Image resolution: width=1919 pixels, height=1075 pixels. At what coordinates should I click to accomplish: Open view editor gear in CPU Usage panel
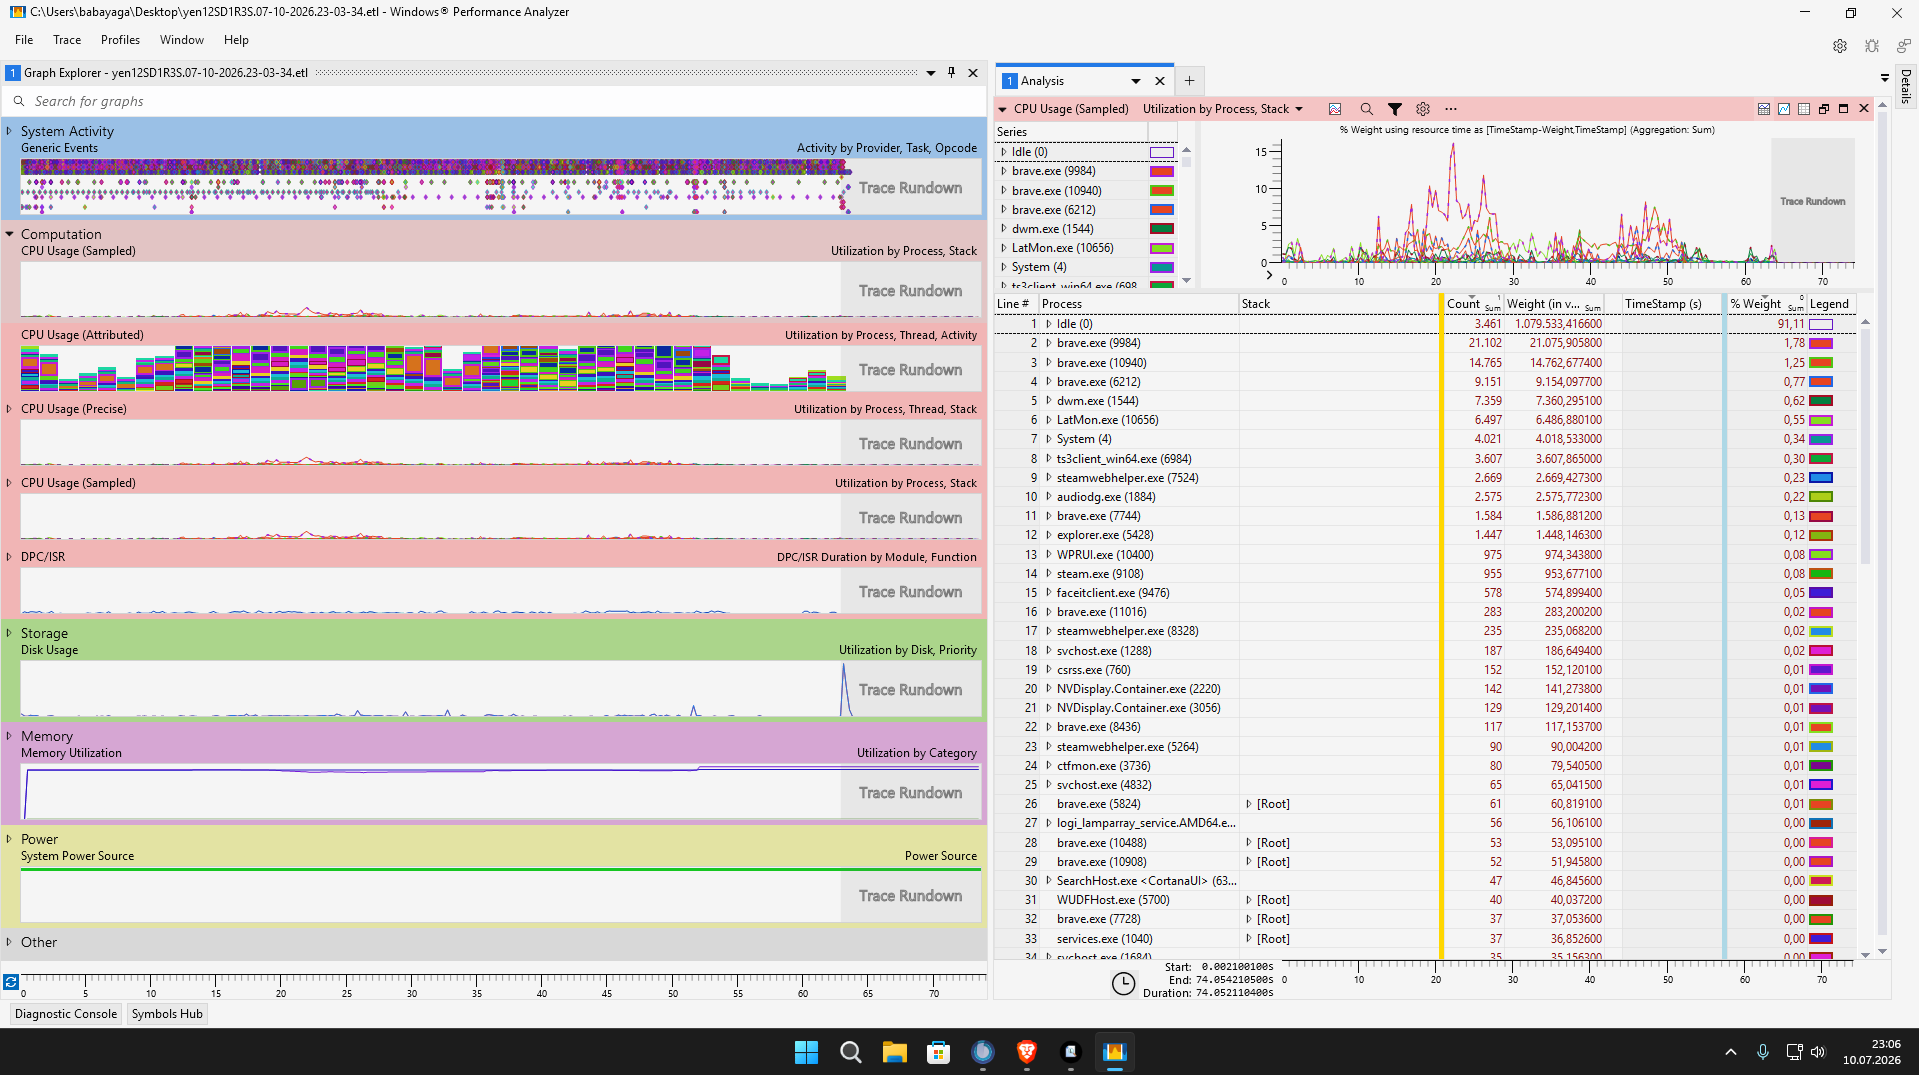[x=1423, y=109]
